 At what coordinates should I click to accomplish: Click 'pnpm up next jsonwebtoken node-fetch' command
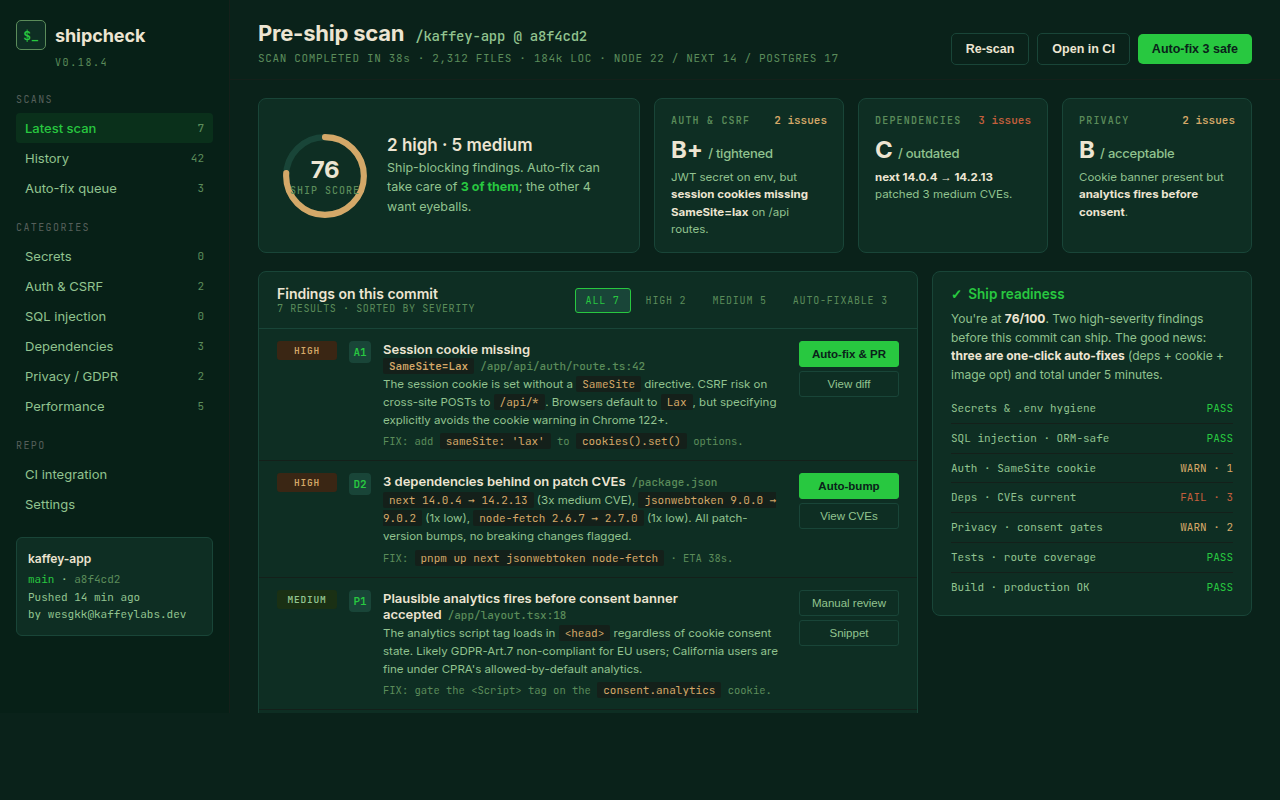click(538, 558)
